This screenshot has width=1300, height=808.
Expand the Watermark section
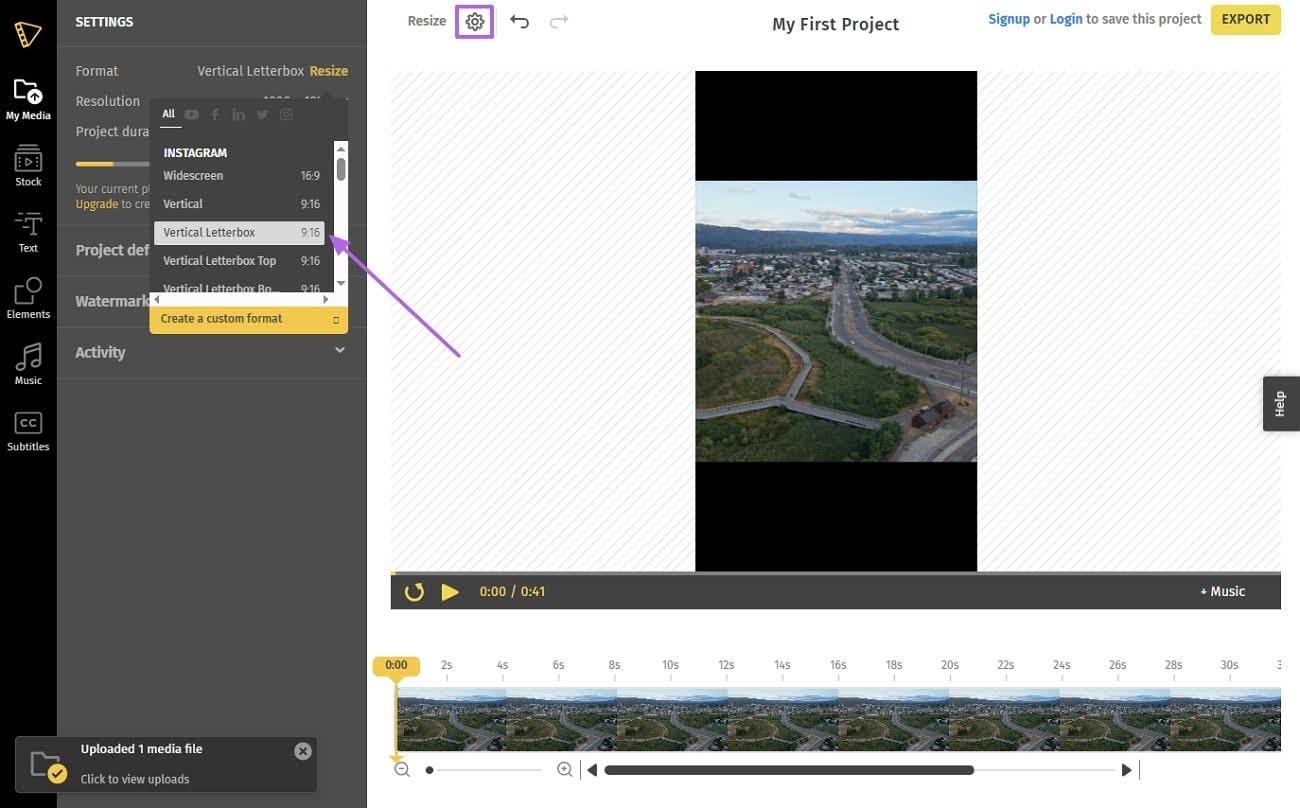tap(111, 301)
